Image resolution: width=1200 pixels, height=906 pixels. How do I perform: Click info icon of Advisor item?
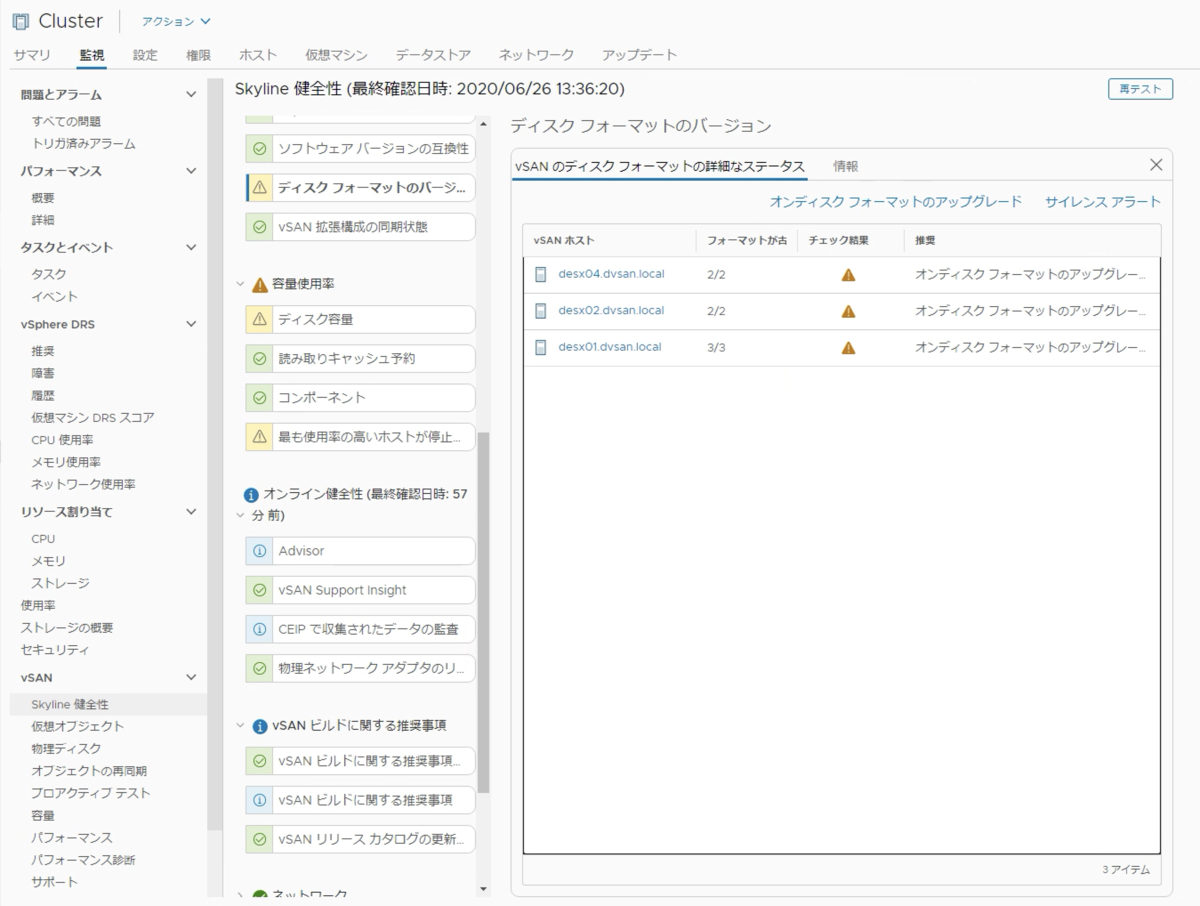tap(260, 551)
